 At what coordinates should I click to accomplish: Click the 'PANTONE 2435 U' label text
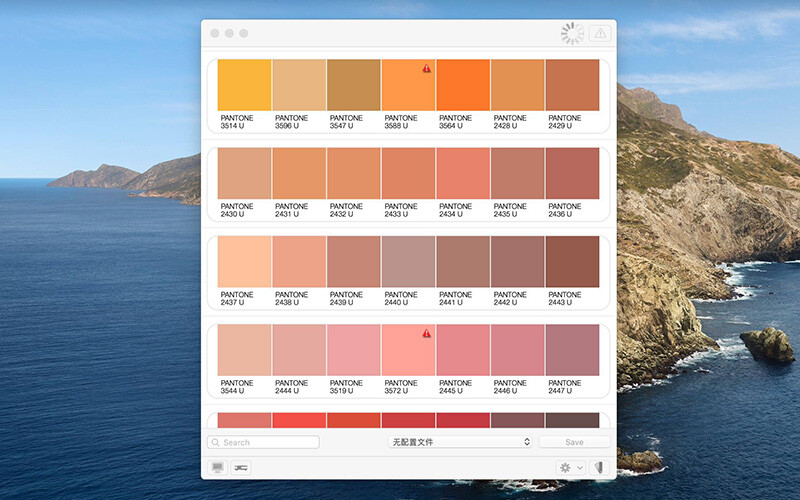click(510, 210)
